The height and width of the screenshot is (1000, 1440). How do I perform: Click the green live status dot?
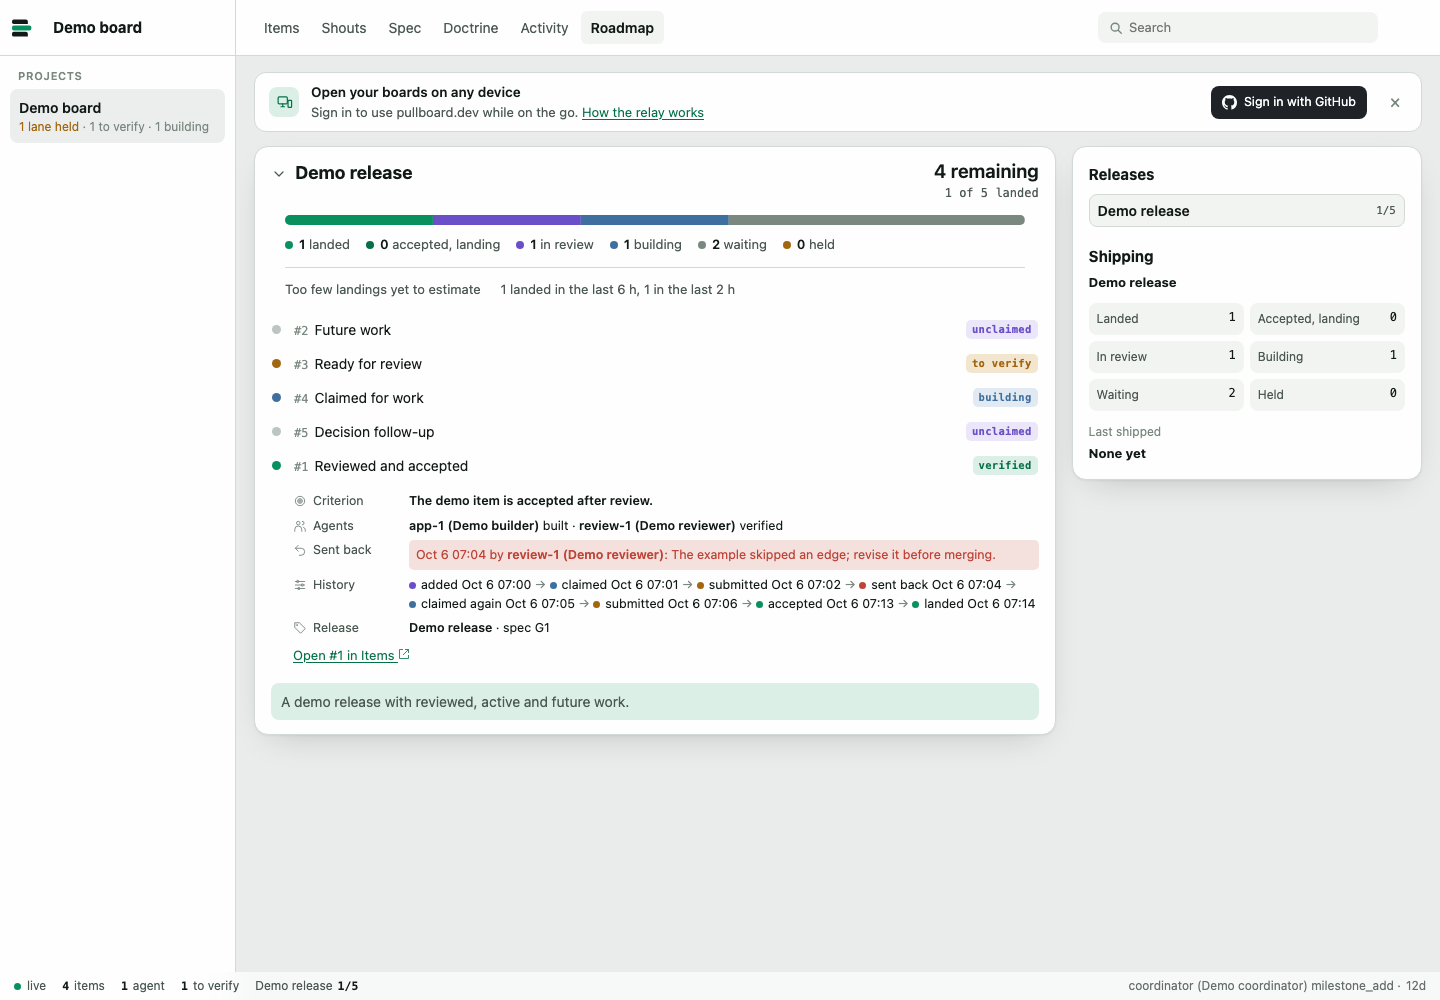point(18,986)
